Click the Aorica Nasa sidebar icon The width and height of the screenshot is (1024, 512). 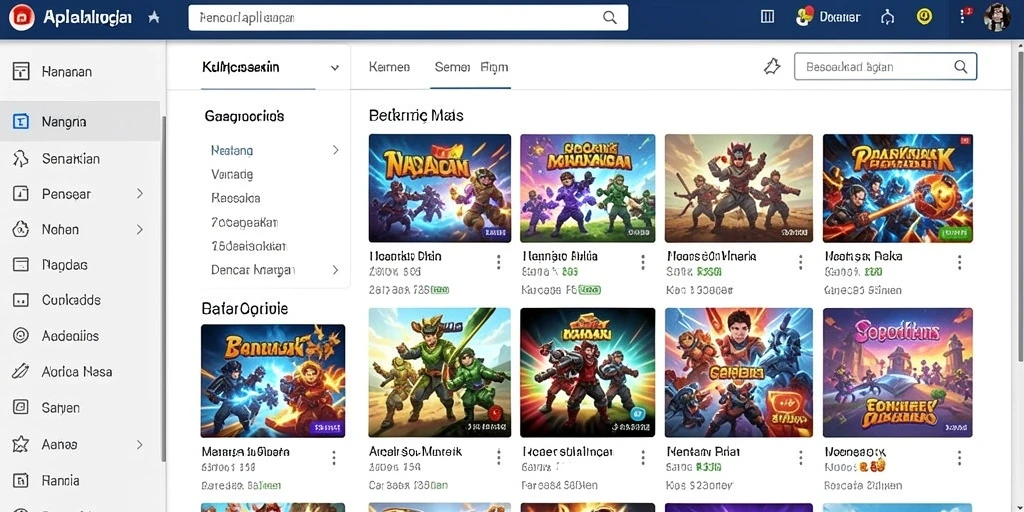click(x=21, y=372)
